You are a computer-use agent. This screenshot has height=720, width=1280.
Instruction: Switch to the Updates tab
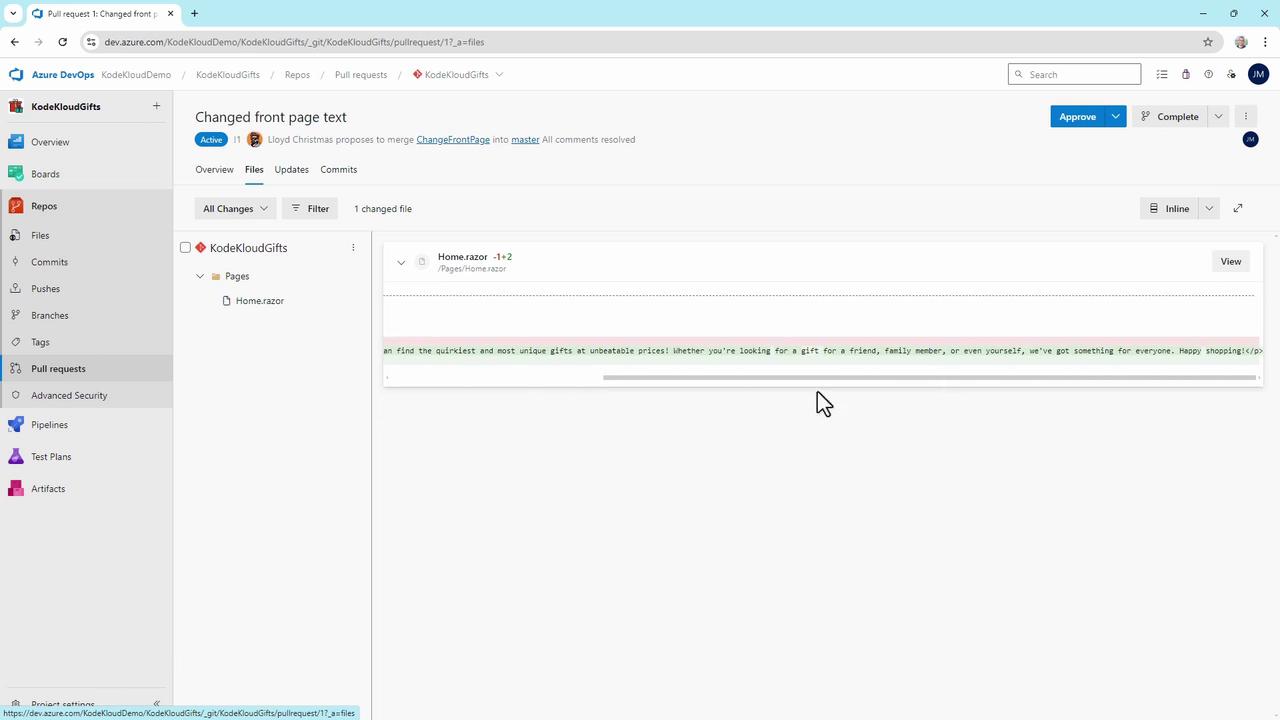pyautogui.click(x=292, y=170)
